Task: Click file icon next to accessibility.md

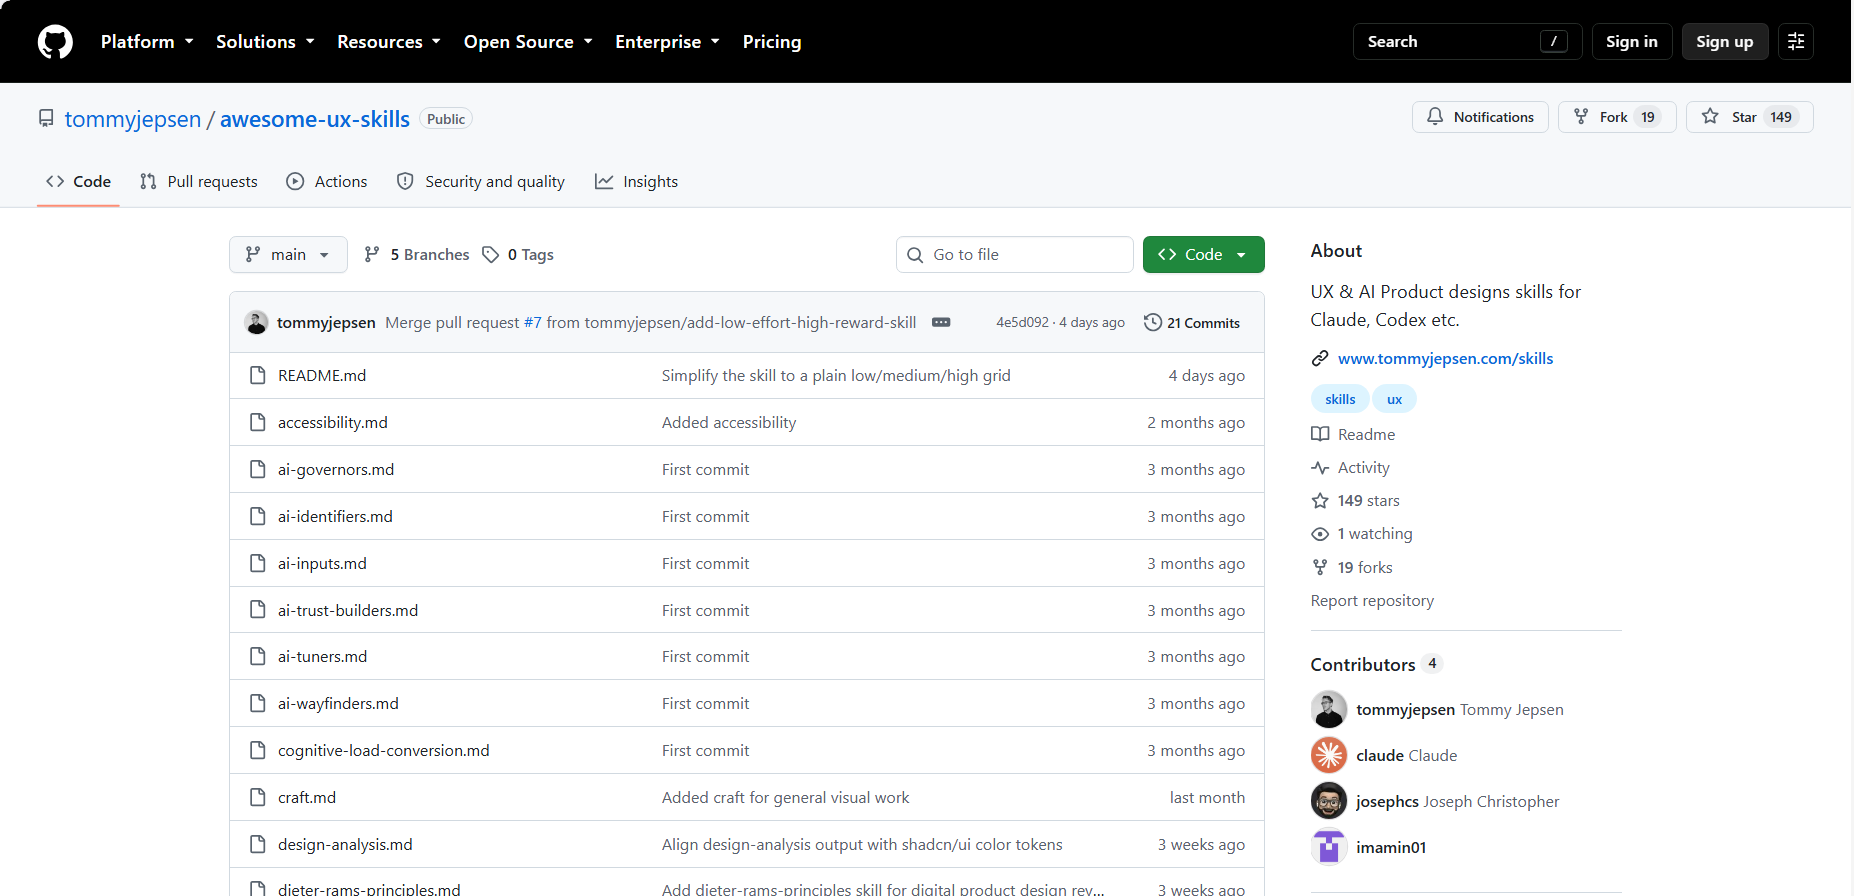Action: pos(258,423)
